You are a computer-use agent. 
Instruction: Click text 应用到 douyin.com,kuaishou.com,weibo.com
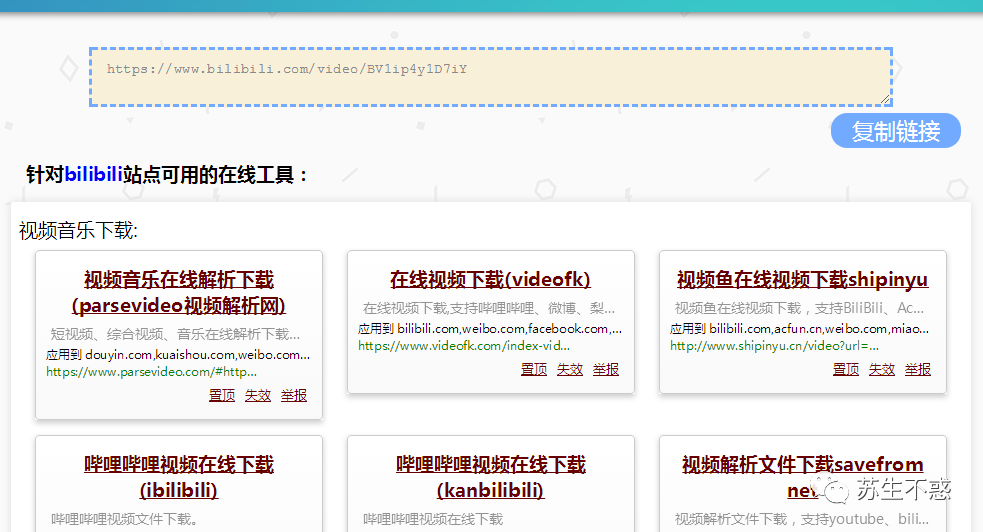[x=178, y=355]
